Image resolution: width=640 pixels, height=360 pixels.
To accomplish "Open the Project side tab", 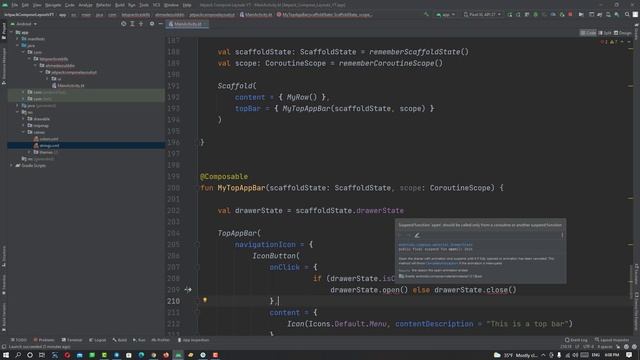I will coord(4,31).
